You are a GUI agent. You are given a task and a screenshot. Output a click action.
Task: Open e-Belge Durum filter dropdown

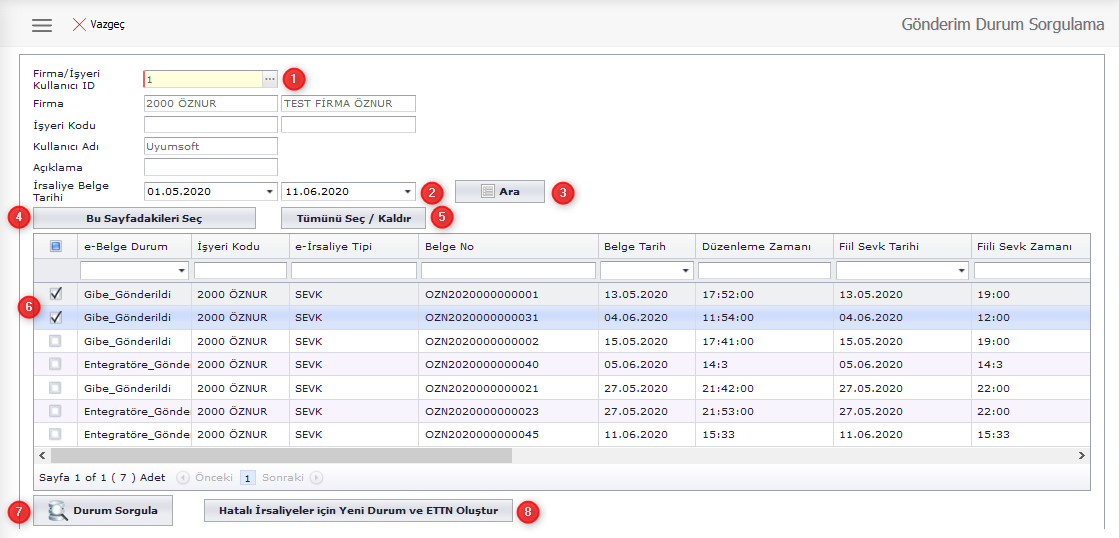[x=181, y=271]
